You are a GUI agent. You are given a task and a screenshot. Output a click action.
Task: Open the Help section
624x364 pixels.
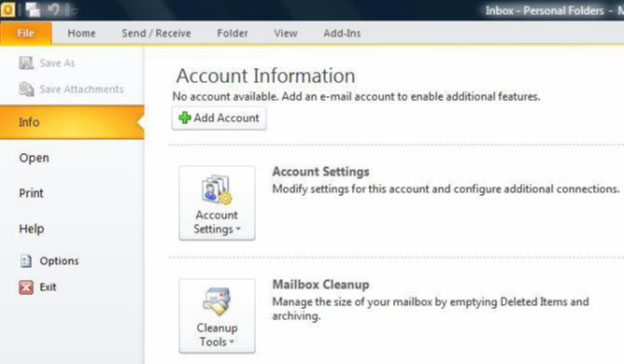tap(31, 229)
